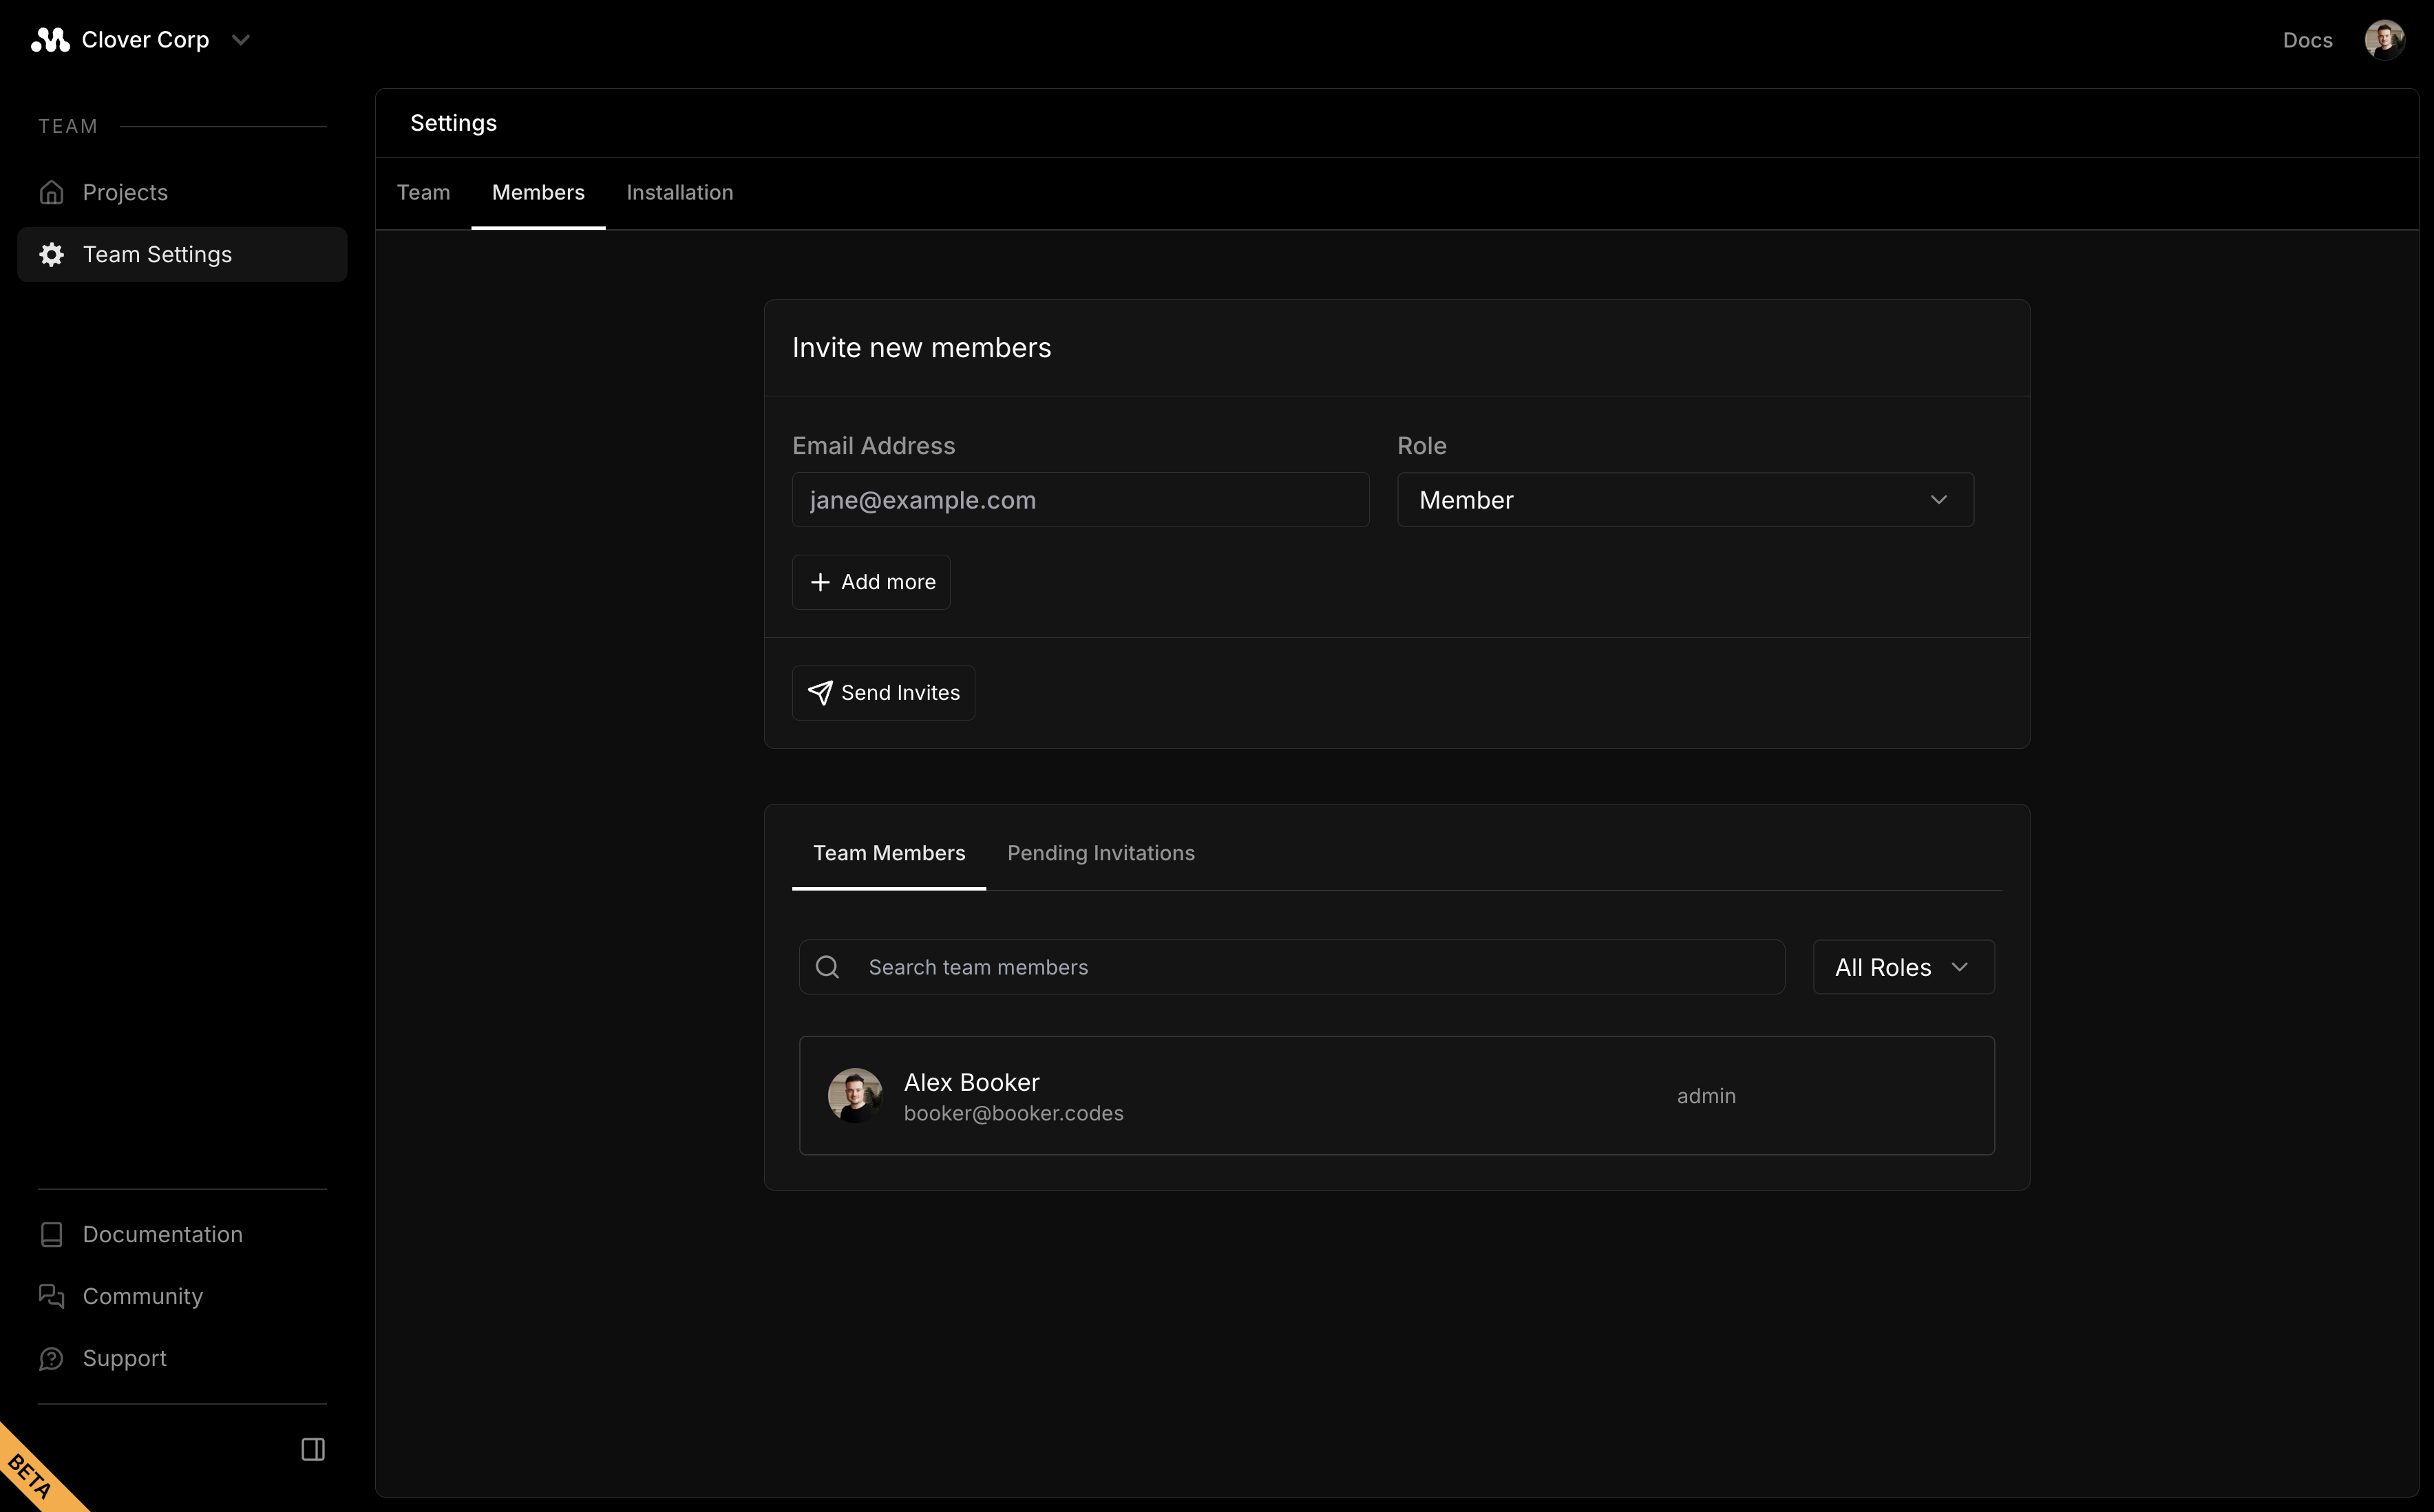
Task: Click the Add more button
Action: pyautogui.click(x=871, y=582)
